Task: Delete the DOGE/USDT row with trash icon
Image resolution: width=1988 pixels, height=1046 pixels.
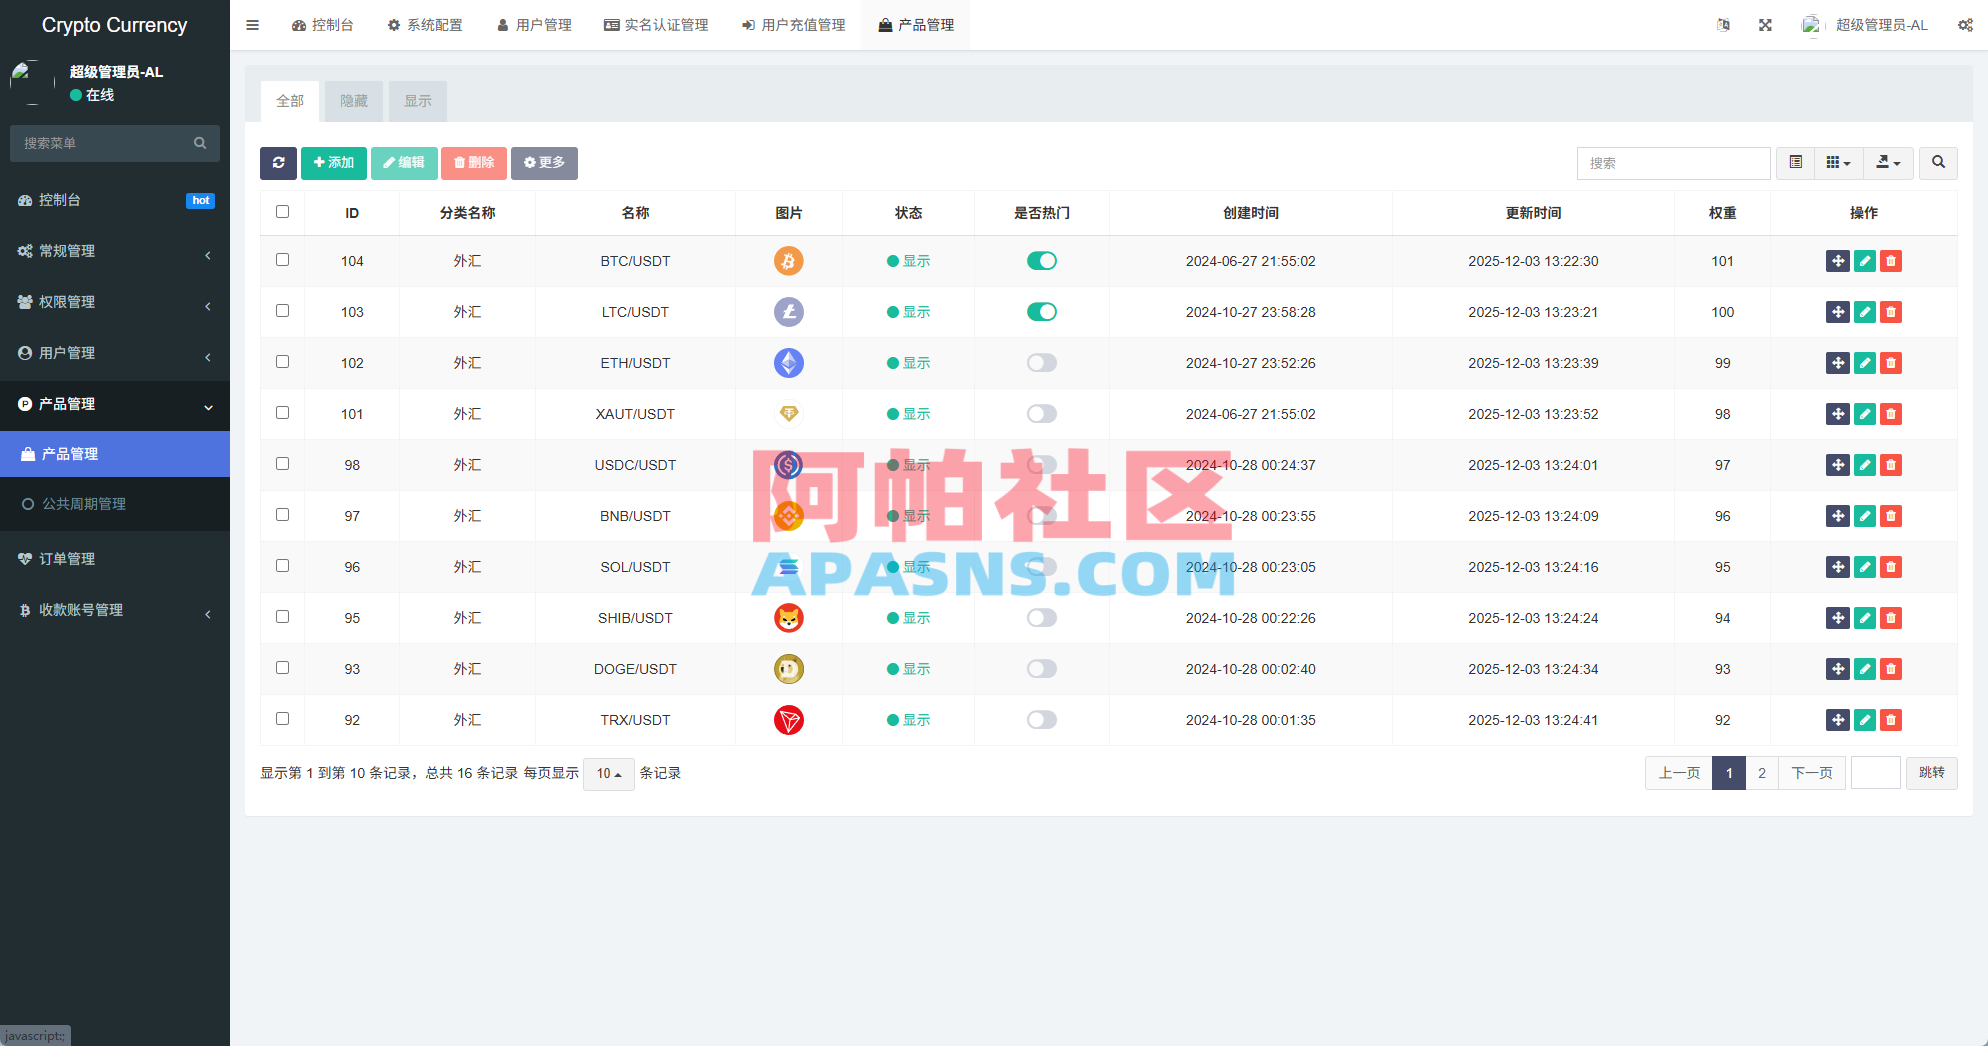Action: coord(1890,669)
